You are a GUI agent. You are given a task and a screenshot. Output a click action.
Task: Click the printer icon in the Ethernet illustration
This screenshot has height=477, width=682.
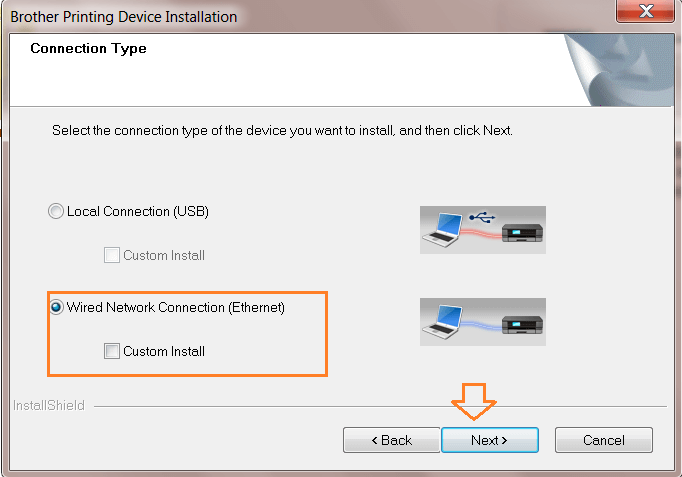522,325
